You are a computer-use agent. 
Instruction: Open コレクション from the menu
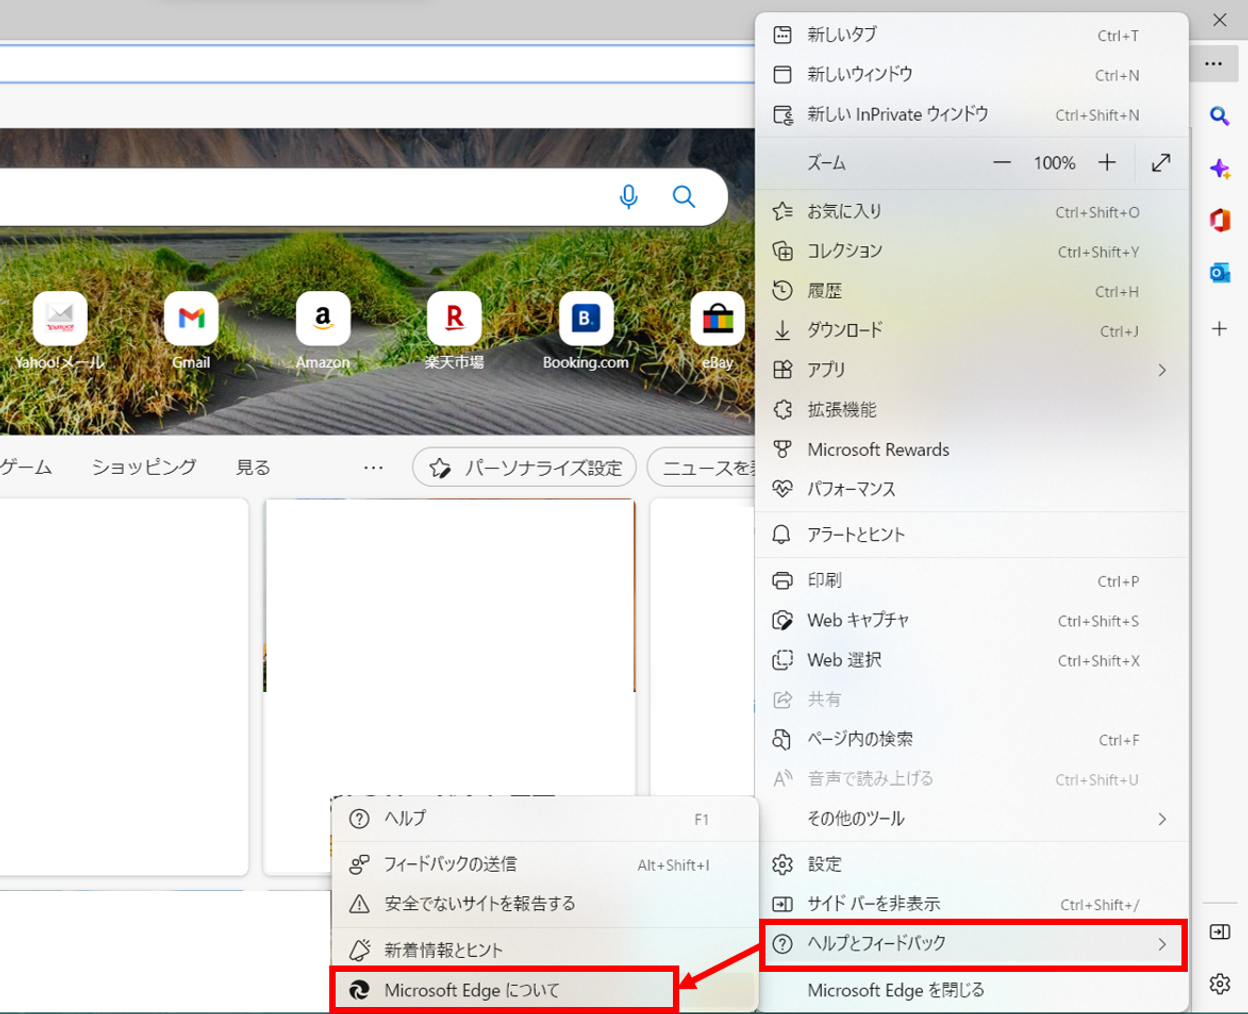pyautogui.click(x=972, y=251)
